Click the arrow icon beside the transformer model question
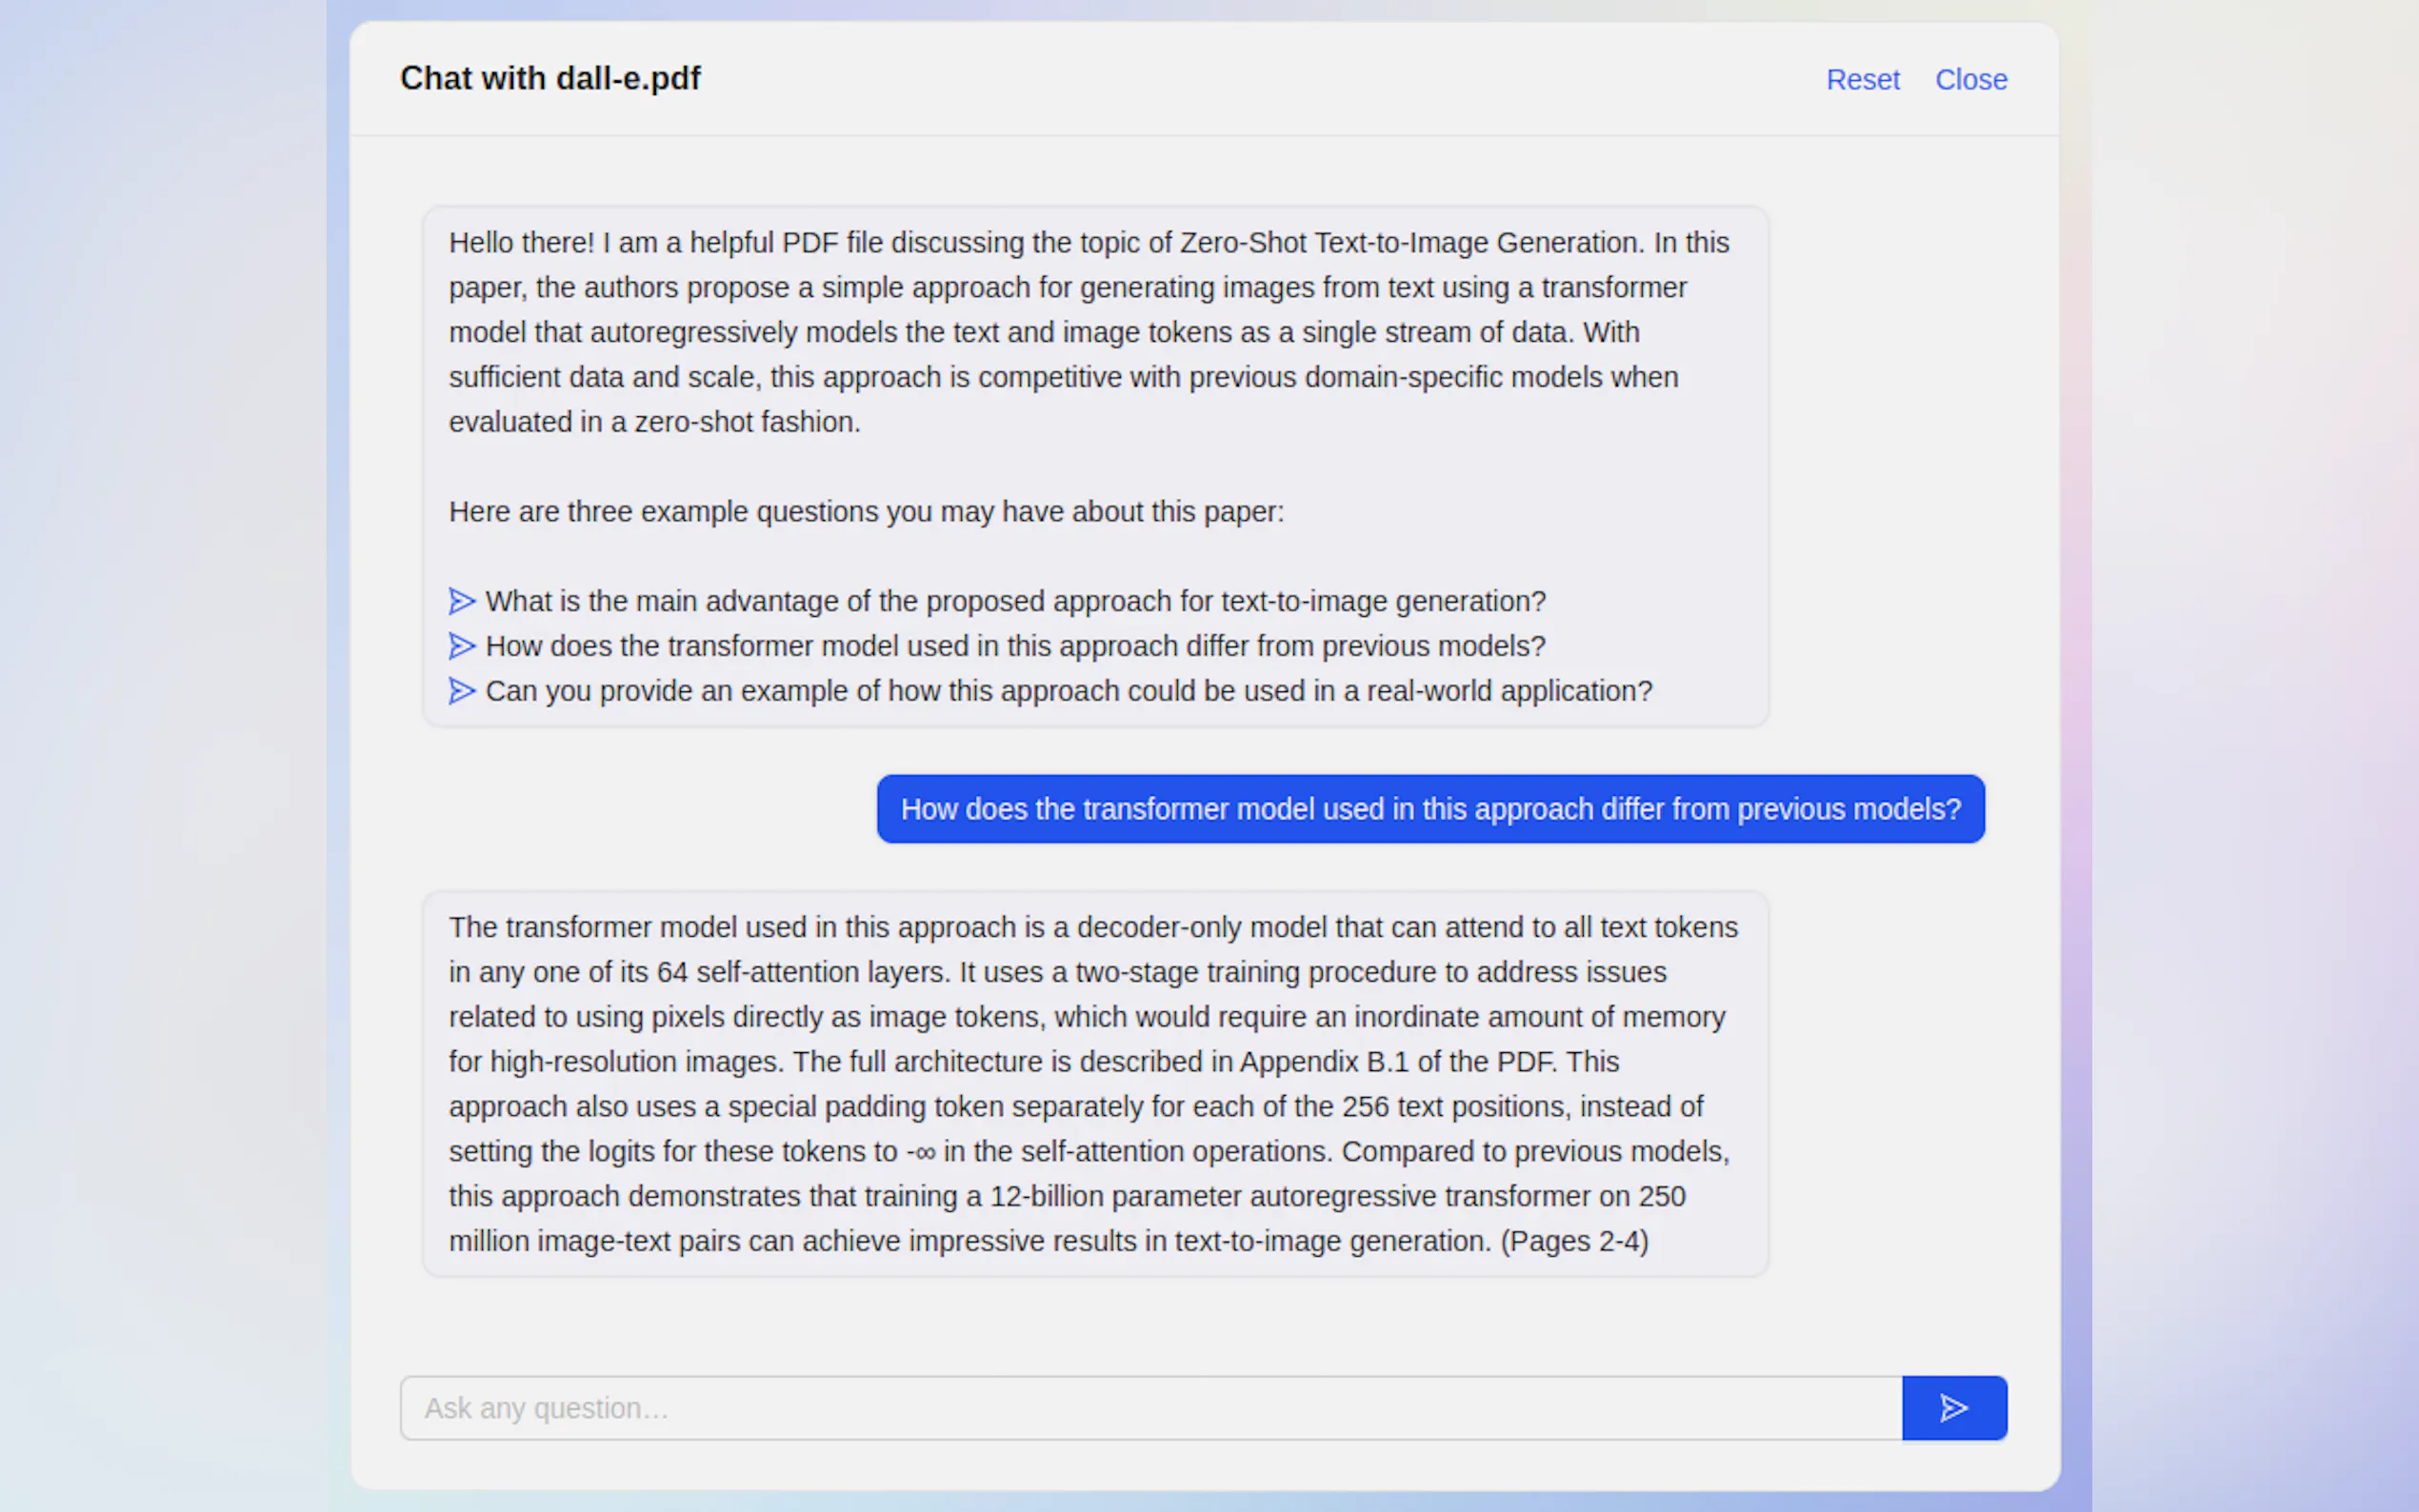This screenshot has width=2419, height=1512. point(461,646)
